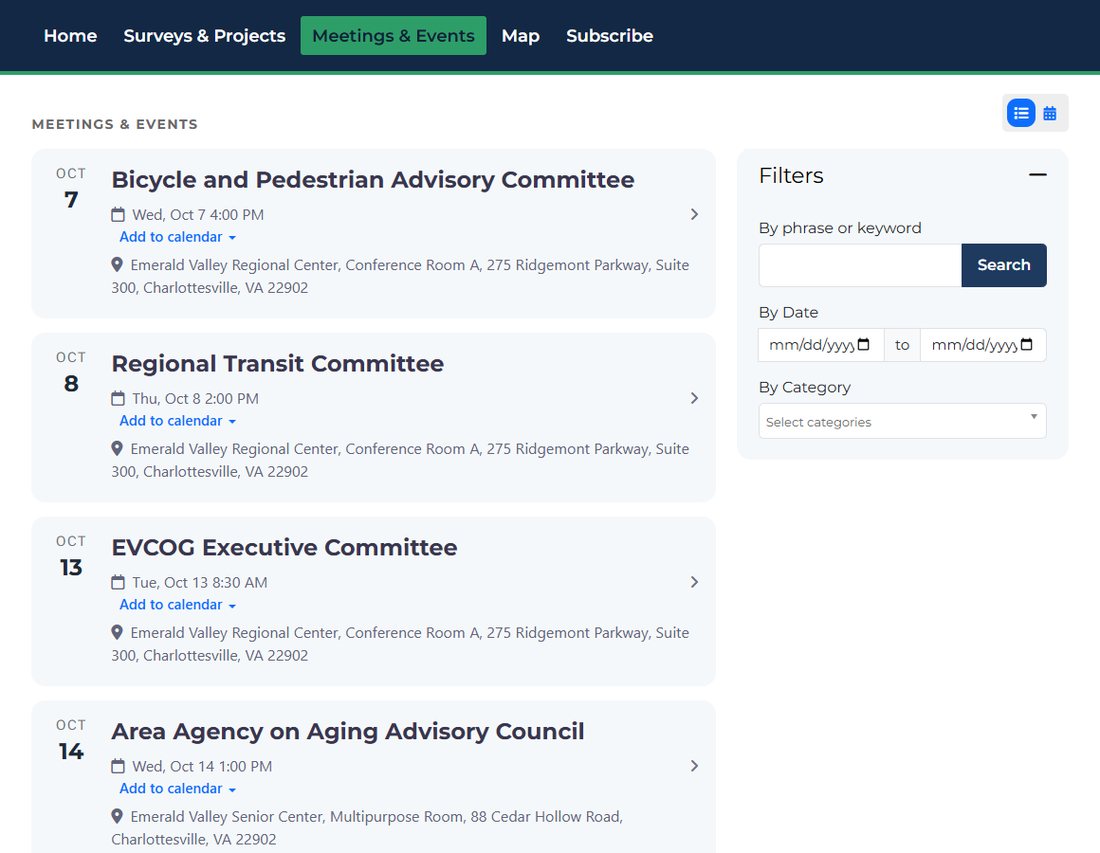Viewport: 1100px width, 853px height.
Task: Click the Oct 14 date badge
Action: [71, 741]
